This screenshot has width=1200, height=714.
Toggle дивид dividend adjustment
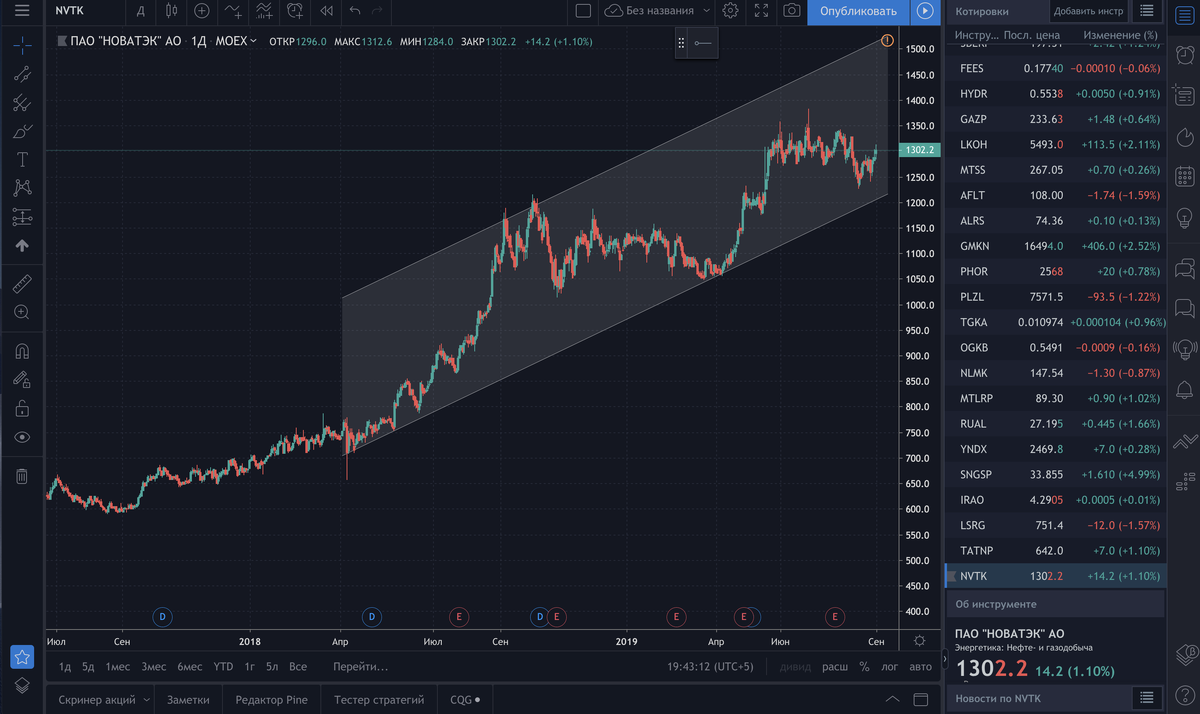795,666
